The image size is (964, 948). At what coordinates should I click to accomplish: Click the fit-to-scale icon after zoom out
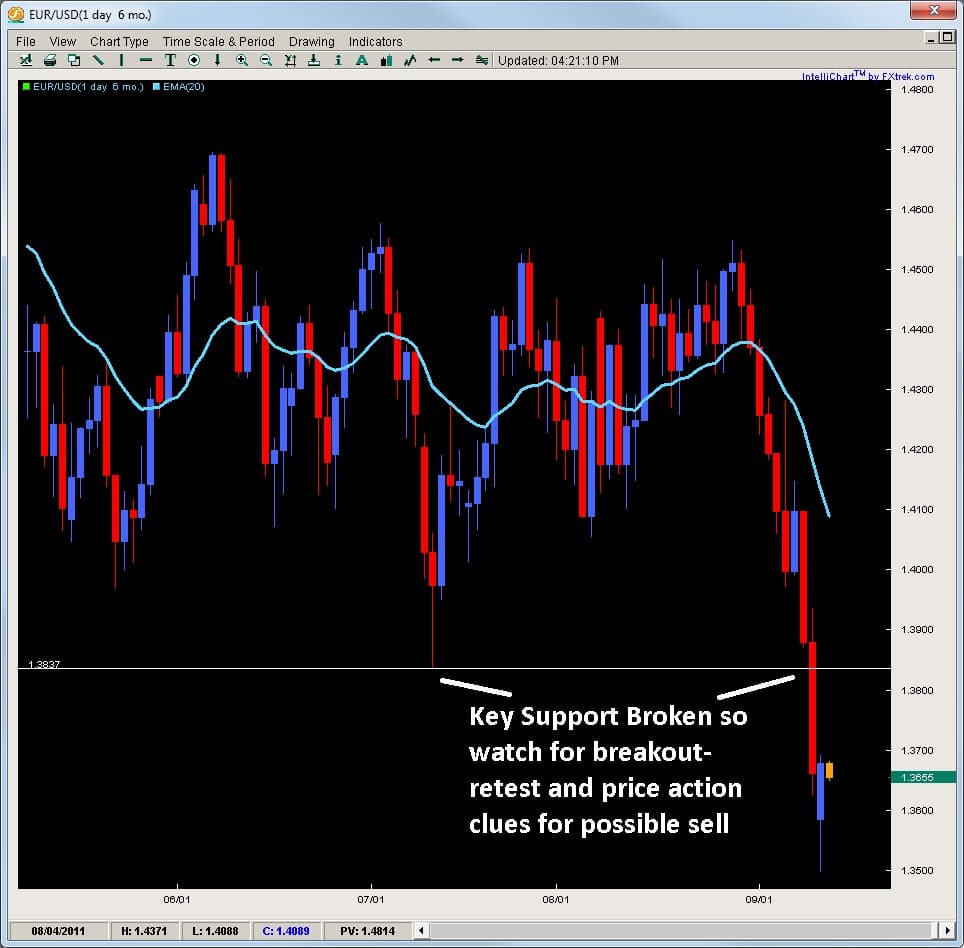290,60
